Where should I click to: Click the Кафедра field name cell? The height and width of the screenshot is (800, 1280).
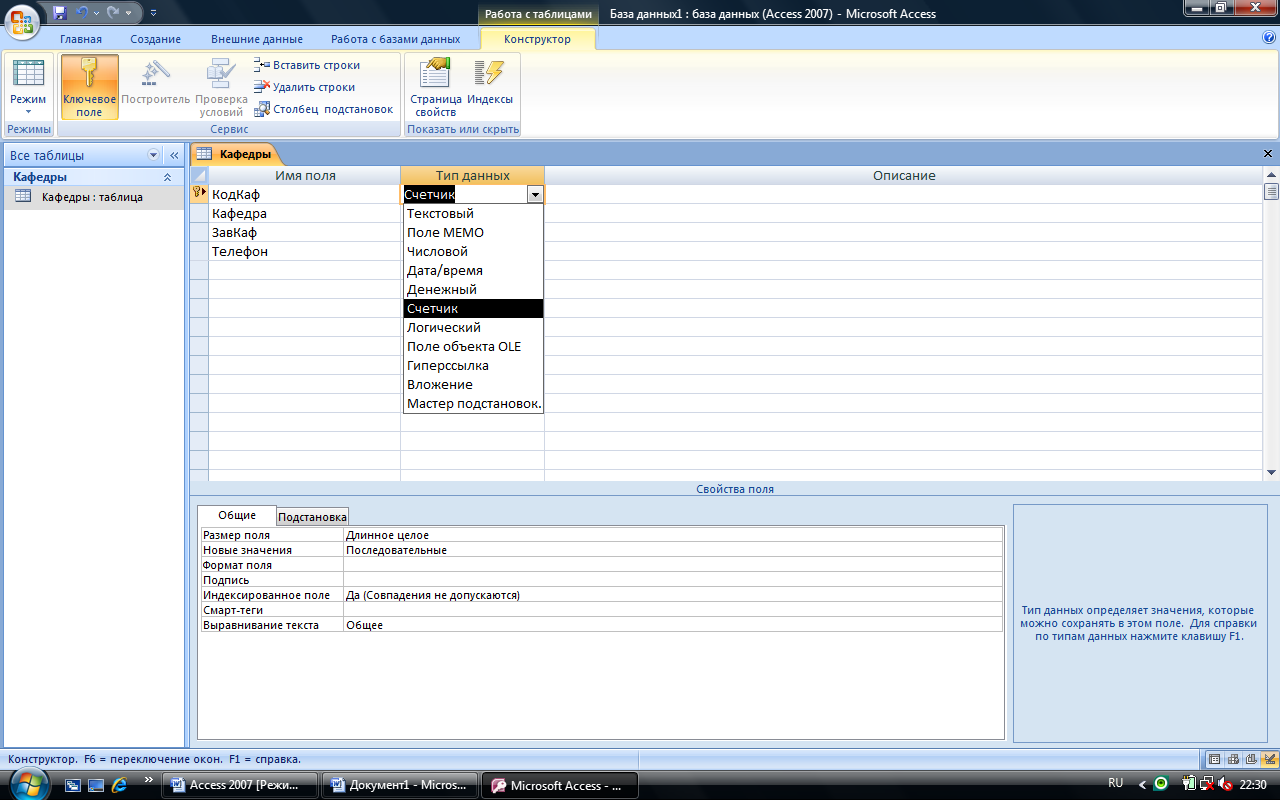pyautogui.click(x=304, y=213)
